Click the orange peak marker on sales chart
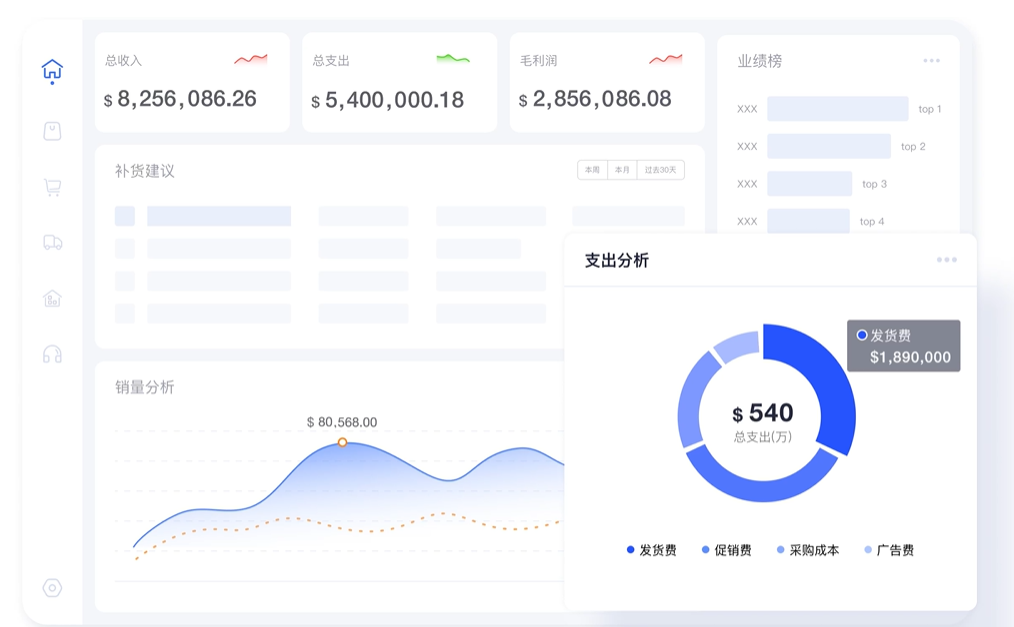Image resolution: width=1014 pixels, height=627 pixels. point(342,442)
